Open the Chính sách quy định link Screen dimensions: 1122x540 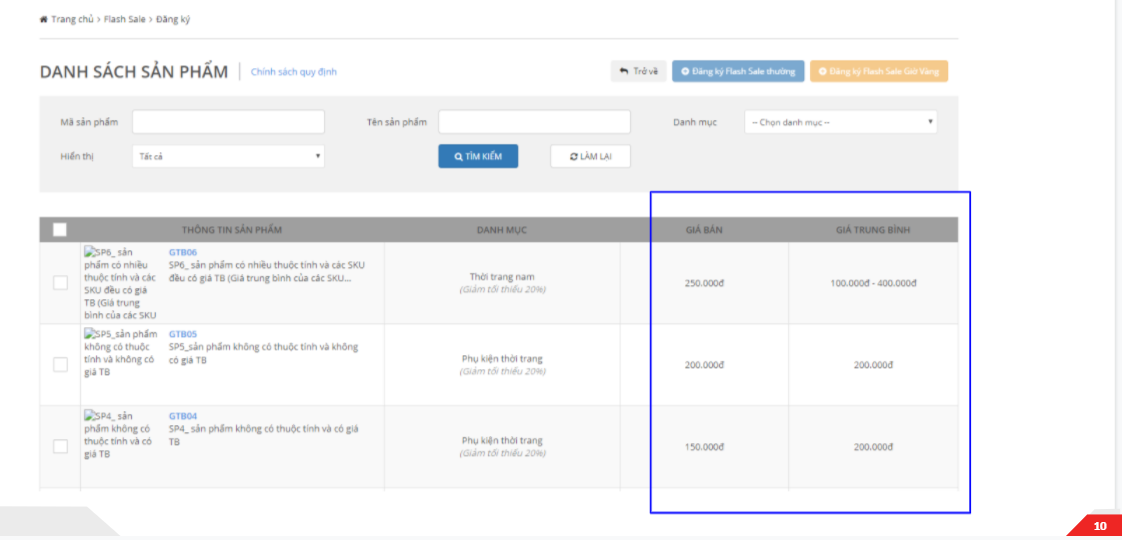coord(293,72)
